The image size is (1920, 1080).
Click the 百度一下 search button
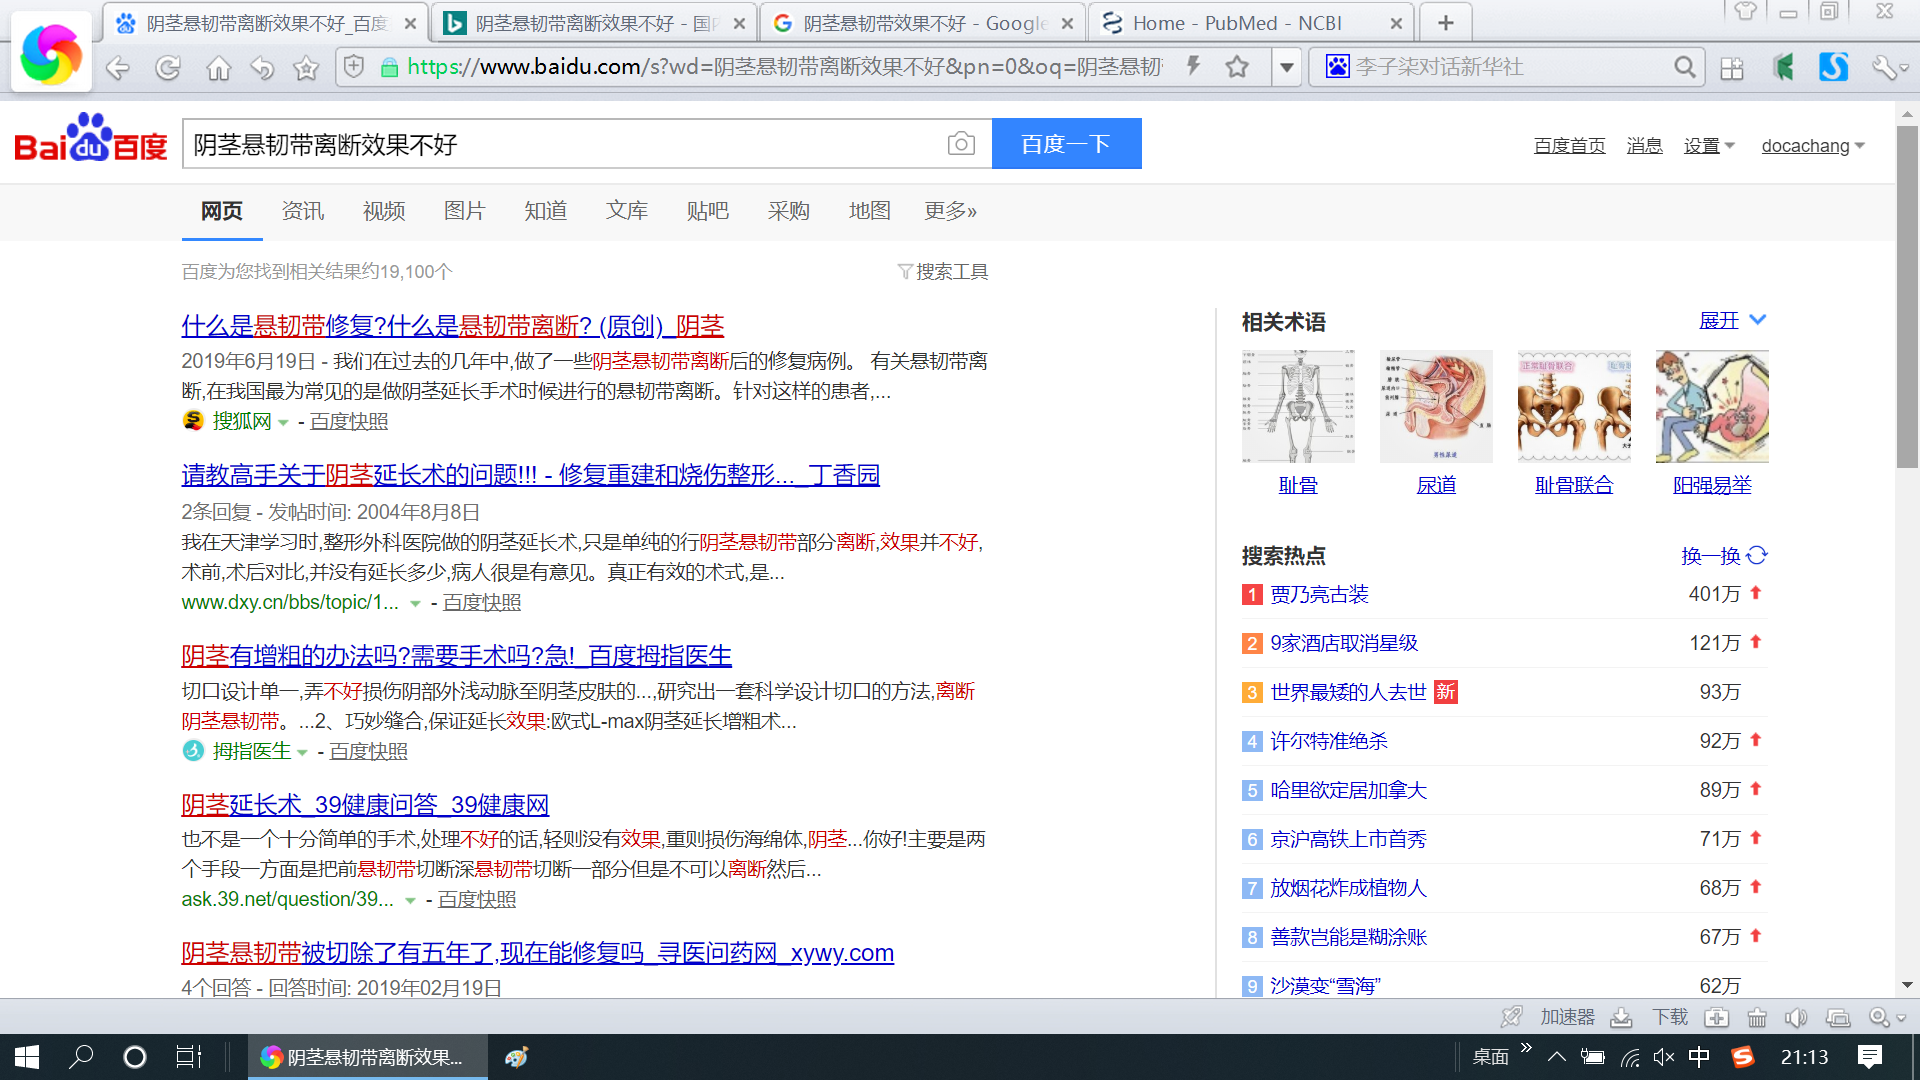(x=1066, y=144)
